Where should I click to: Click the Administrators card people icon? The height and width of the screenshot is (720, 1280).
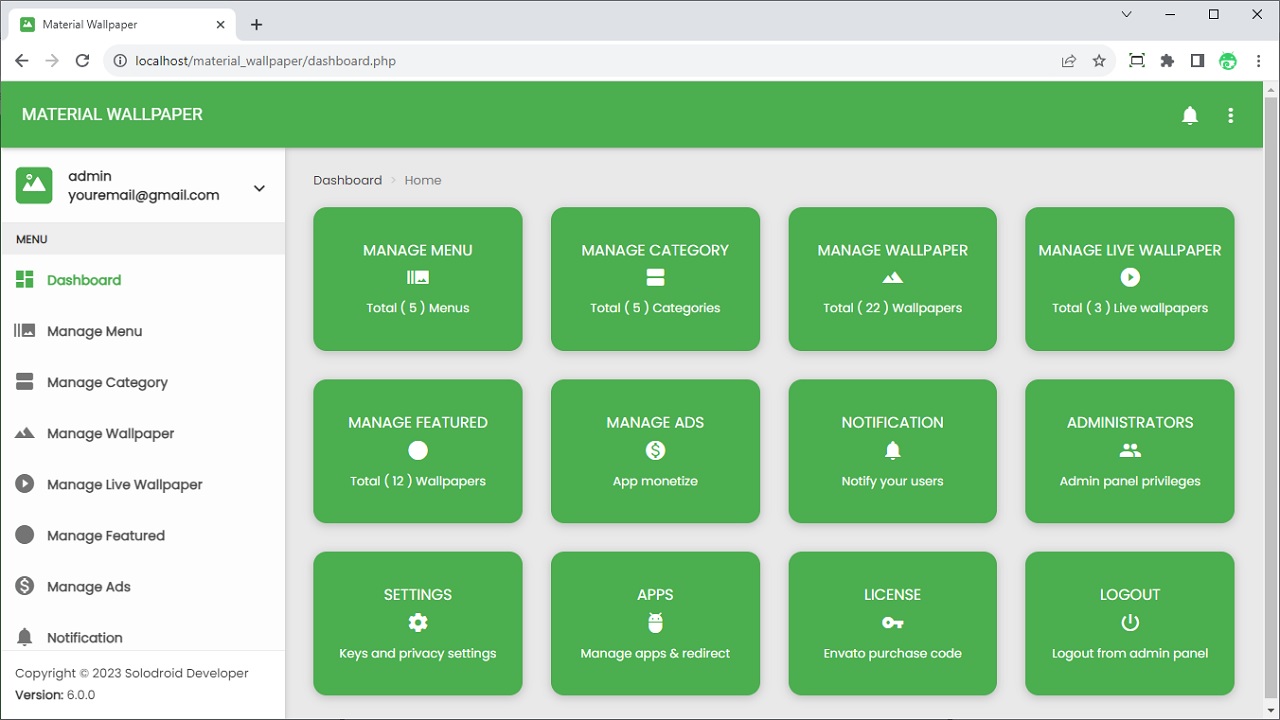pos(1130,450)
